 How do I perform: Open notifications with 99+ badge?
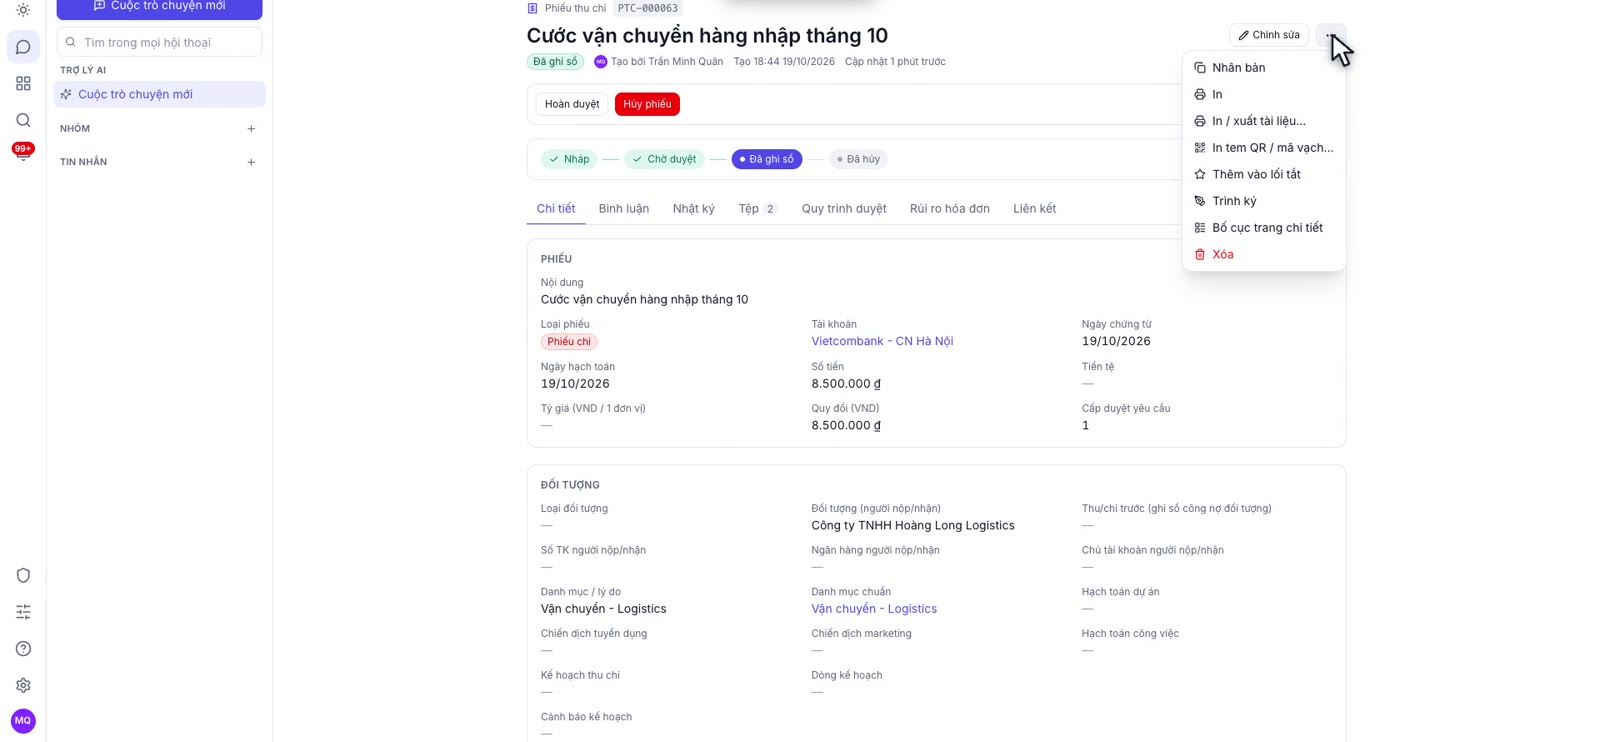pyautogui.click(x=23, y=152)
